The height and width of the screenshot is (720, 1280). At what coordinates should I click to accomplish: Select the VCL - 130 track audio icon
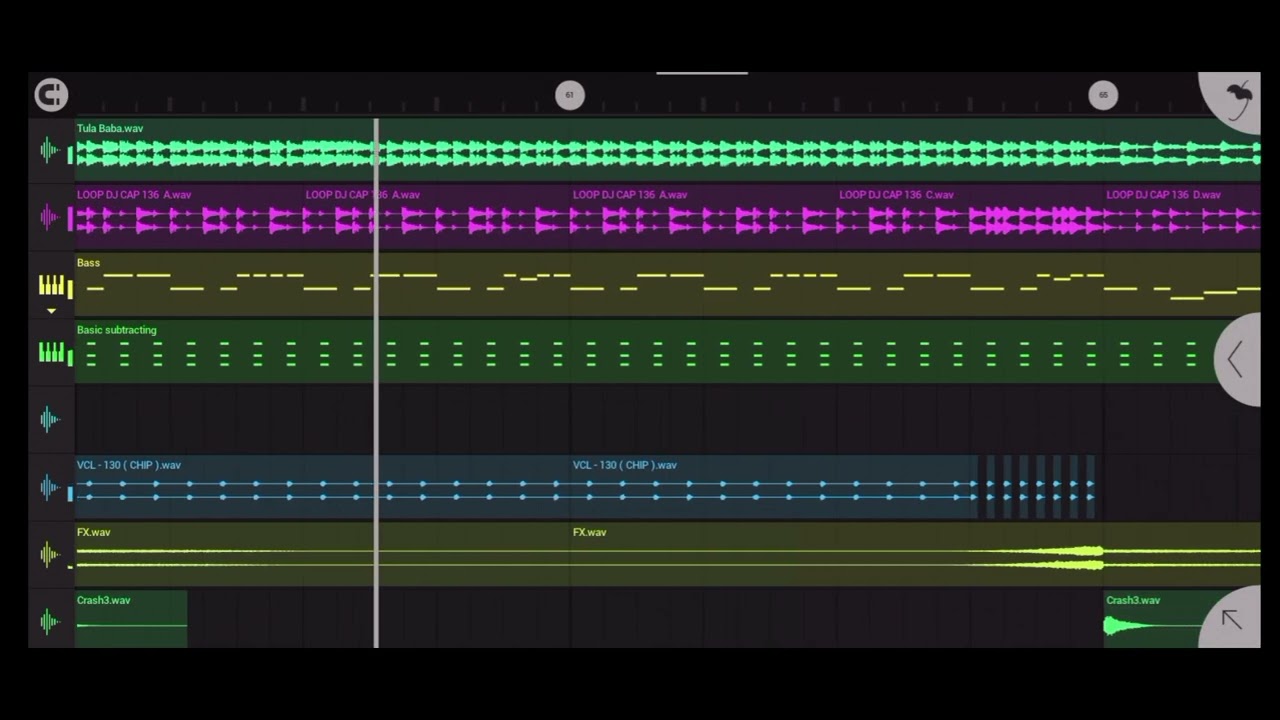coord(50,487)
